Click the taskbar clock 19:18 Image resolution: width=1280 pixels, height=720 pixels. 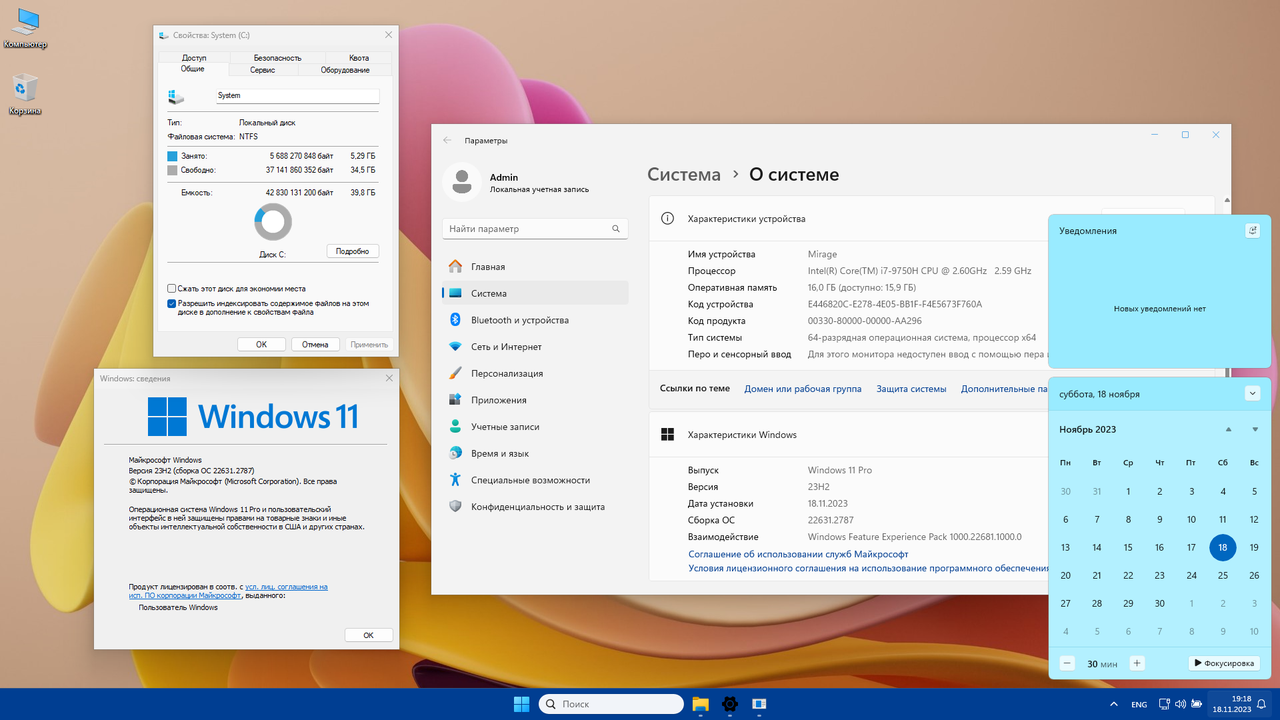pyautogui.click(x=1231, y=704)
